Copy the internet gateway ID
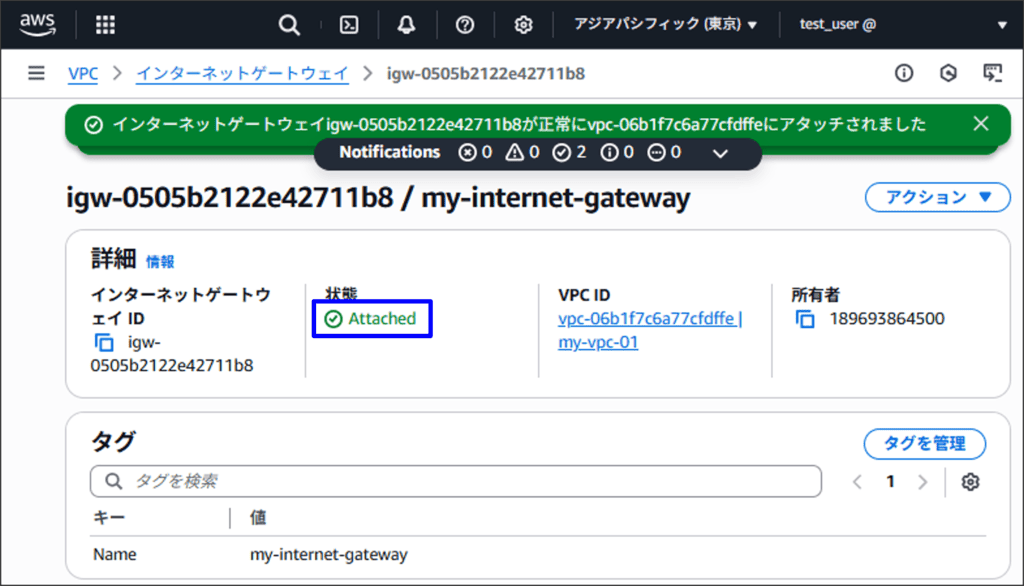This screenshot has height=586, width=1024. 104,342
